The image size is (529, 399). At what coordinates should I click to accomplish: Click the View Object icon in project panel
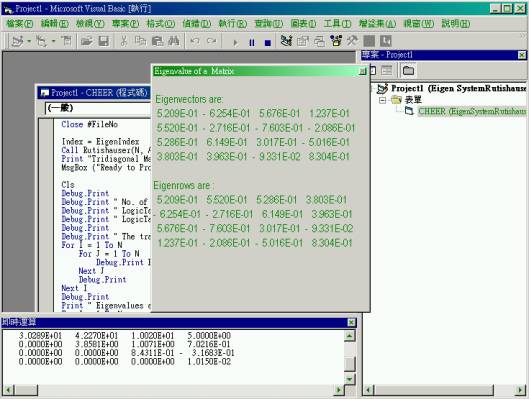[386, 70]
